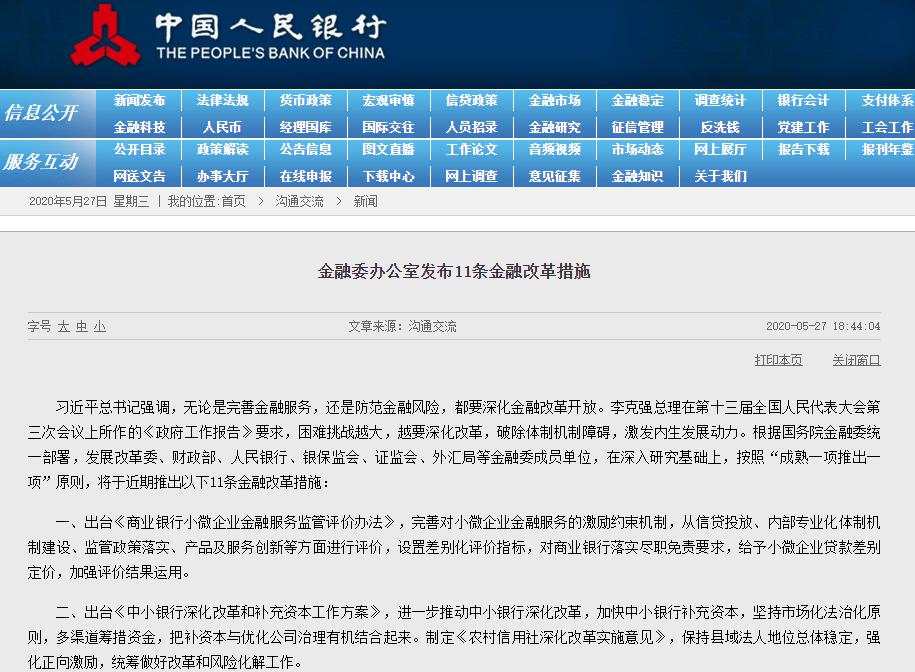Open 新闻 in the breadcrumb
This screenshot has width=915, height=672.
pos(365,201)
